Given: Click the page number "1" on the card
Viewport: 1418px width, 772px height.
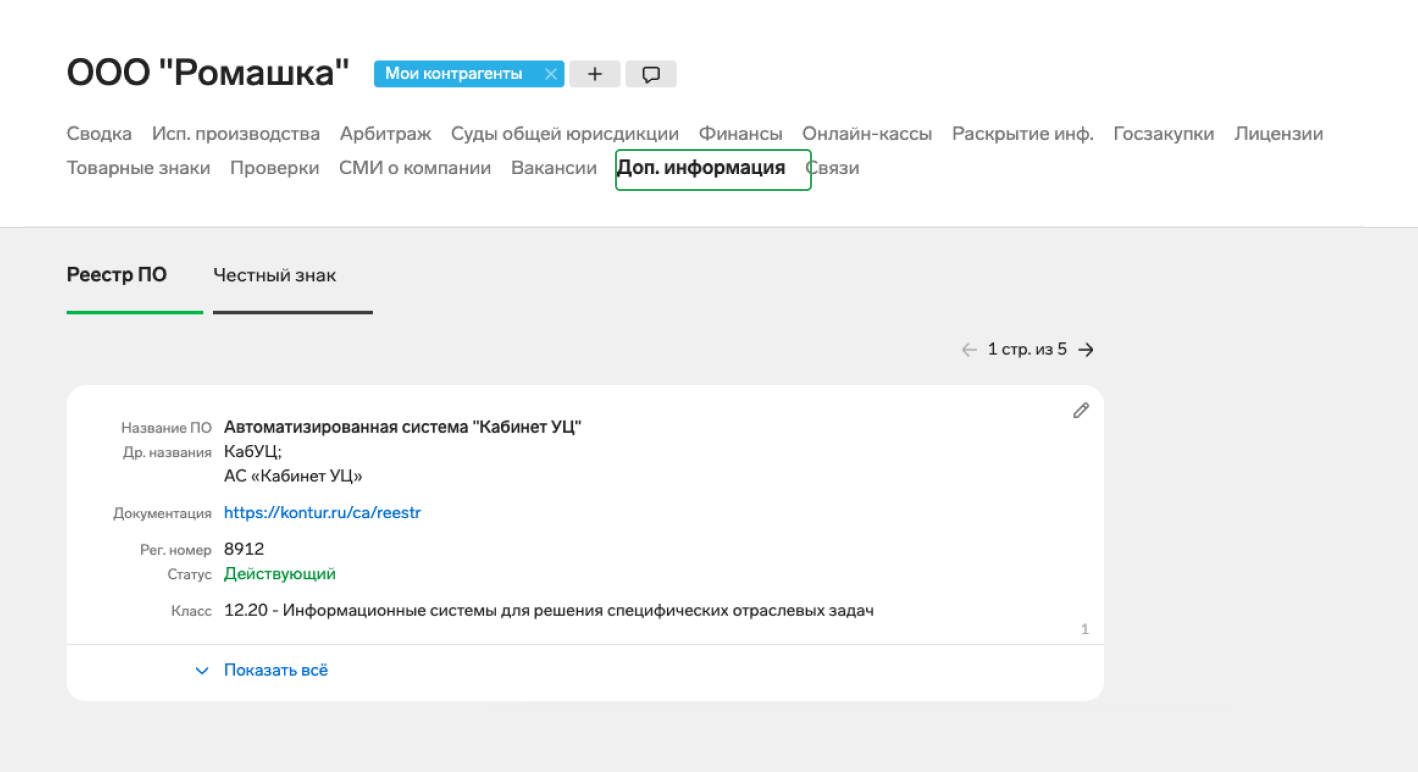Looking at the screenshot, I should pyautogui.click(x=1084, y=629).
